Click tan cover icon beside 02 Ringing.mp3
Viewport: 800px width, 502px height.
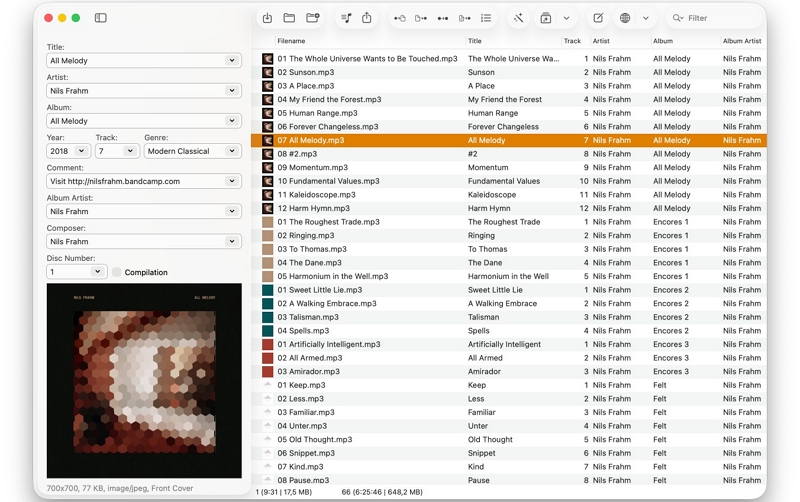tap(267, 235)
